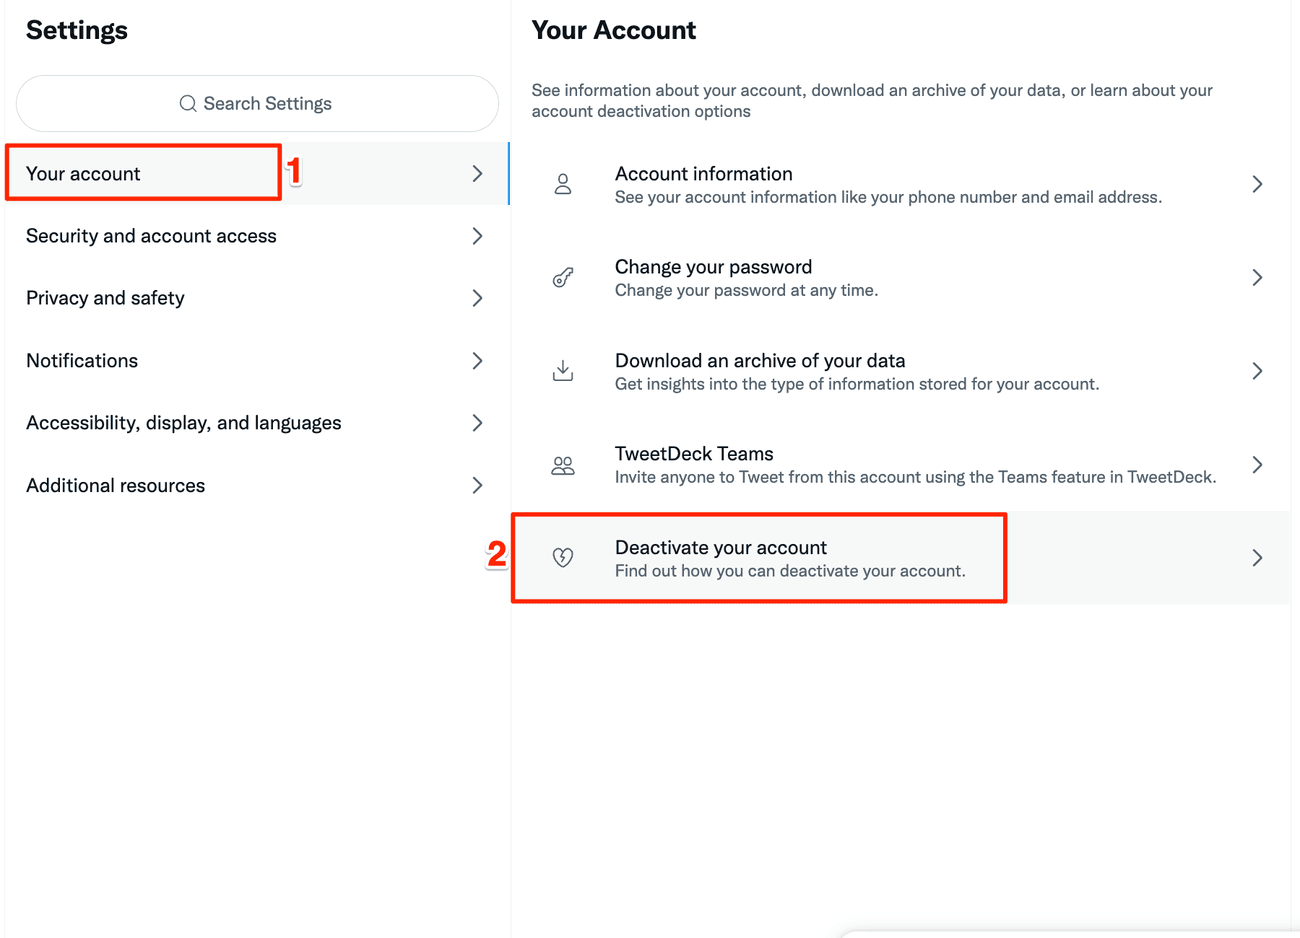Click the chevron beside Change your password
The width and height of the screenshot is (1300, 938).
pos(1257,278)
